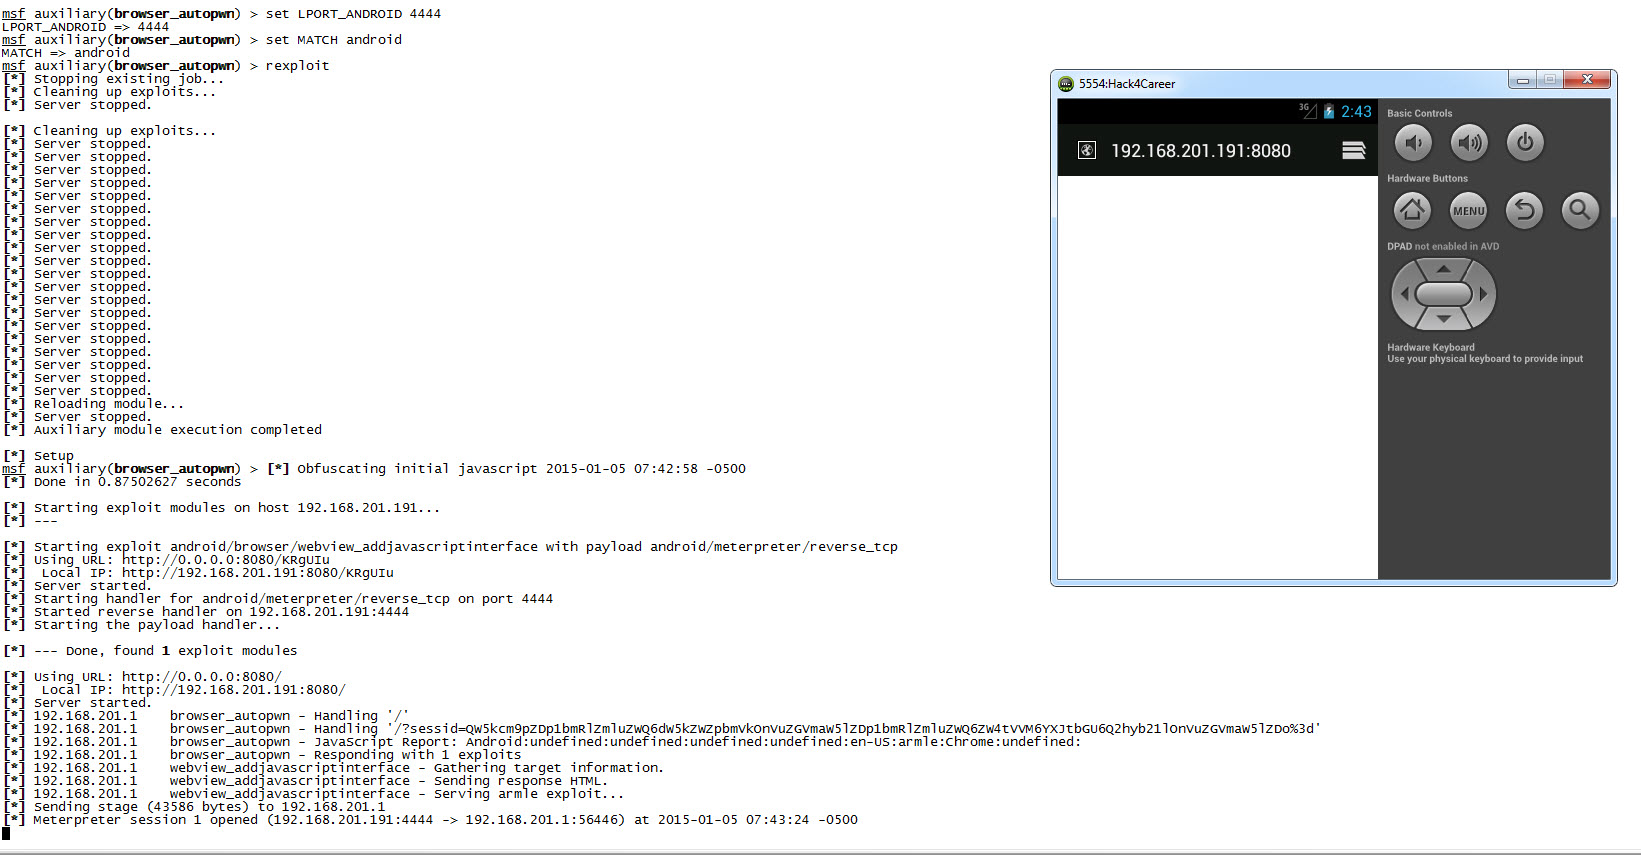Click the emulator power button
Viewport: 1641px width, 855px height.
tap(1525, 143)
